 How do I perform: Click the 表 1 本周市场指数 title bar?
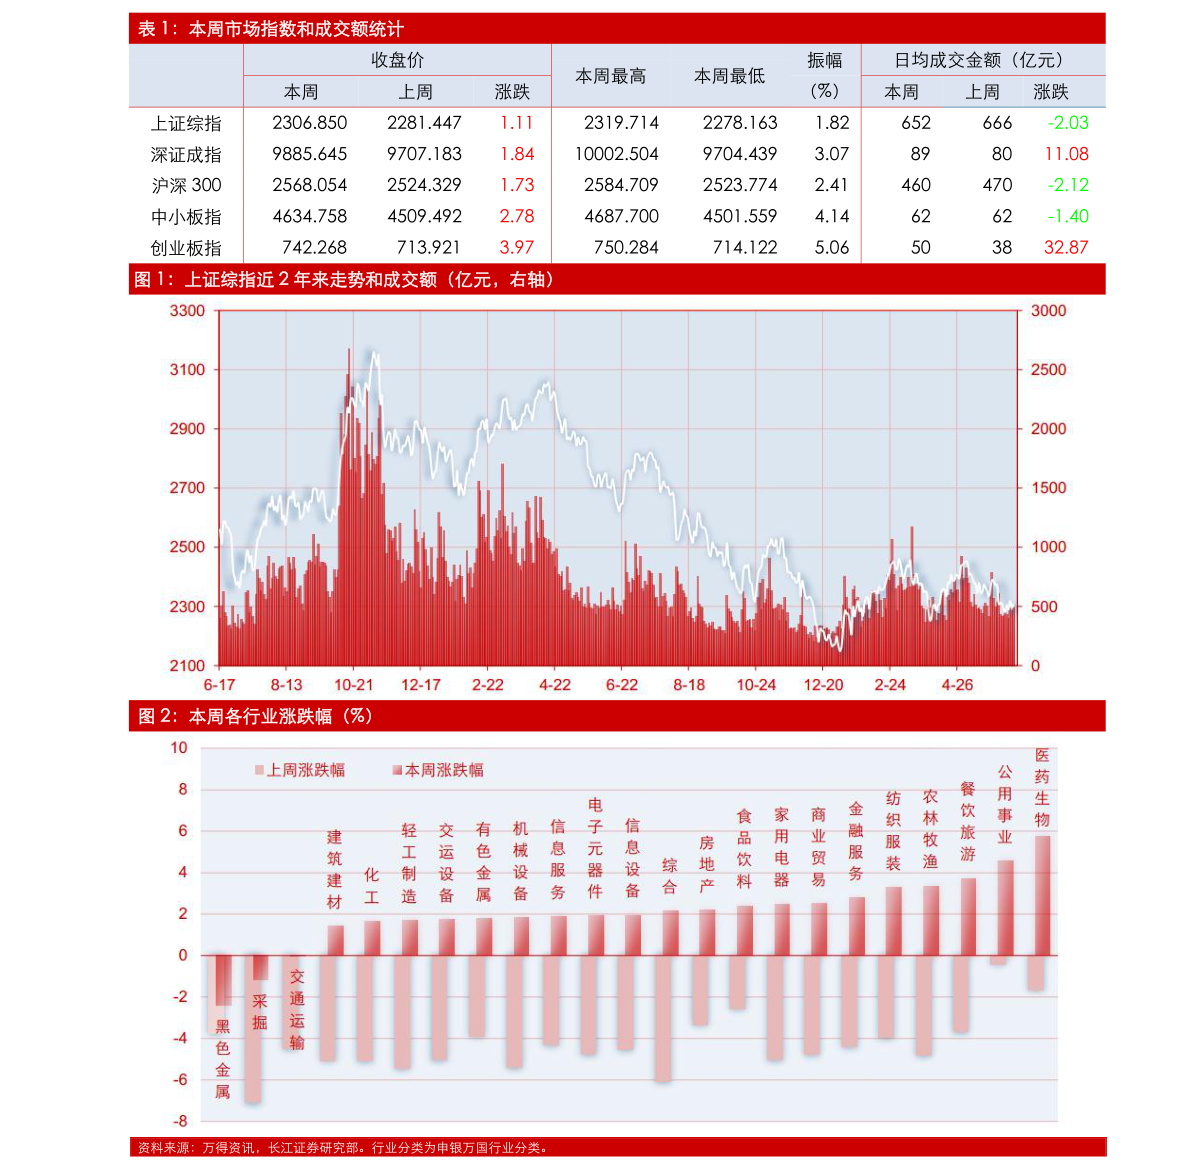tap(270, 29)
